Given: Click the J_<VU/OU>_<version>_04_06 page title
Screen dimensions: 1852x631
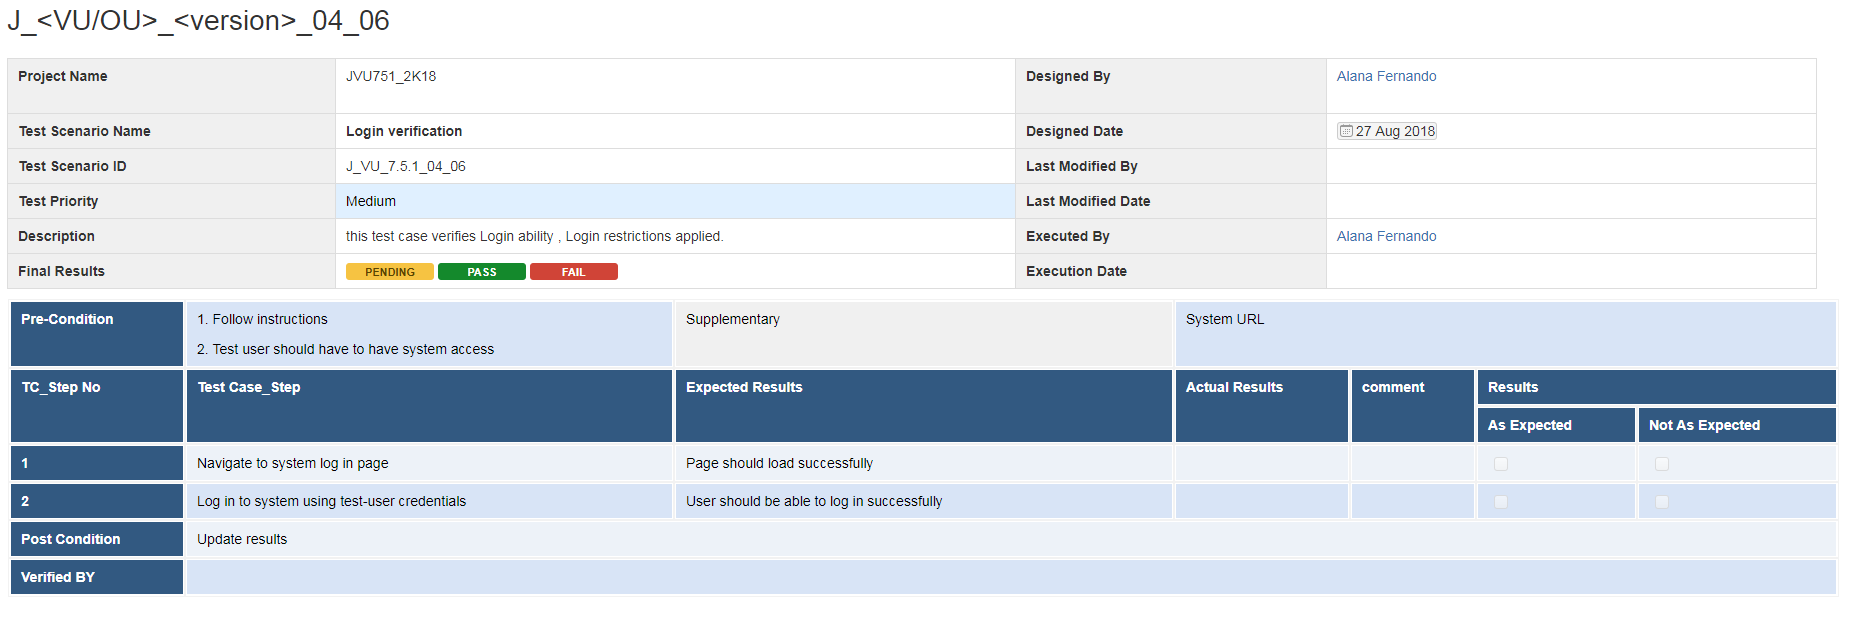Looking at the screenshot, I should coord(198,21).
